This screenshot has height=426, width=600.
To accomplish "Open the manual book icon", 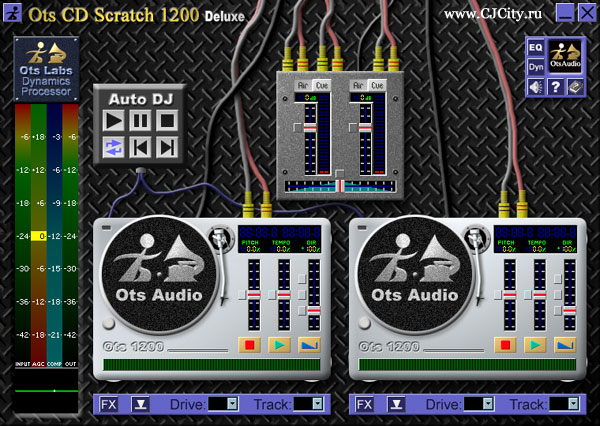I will pos(575,87).
